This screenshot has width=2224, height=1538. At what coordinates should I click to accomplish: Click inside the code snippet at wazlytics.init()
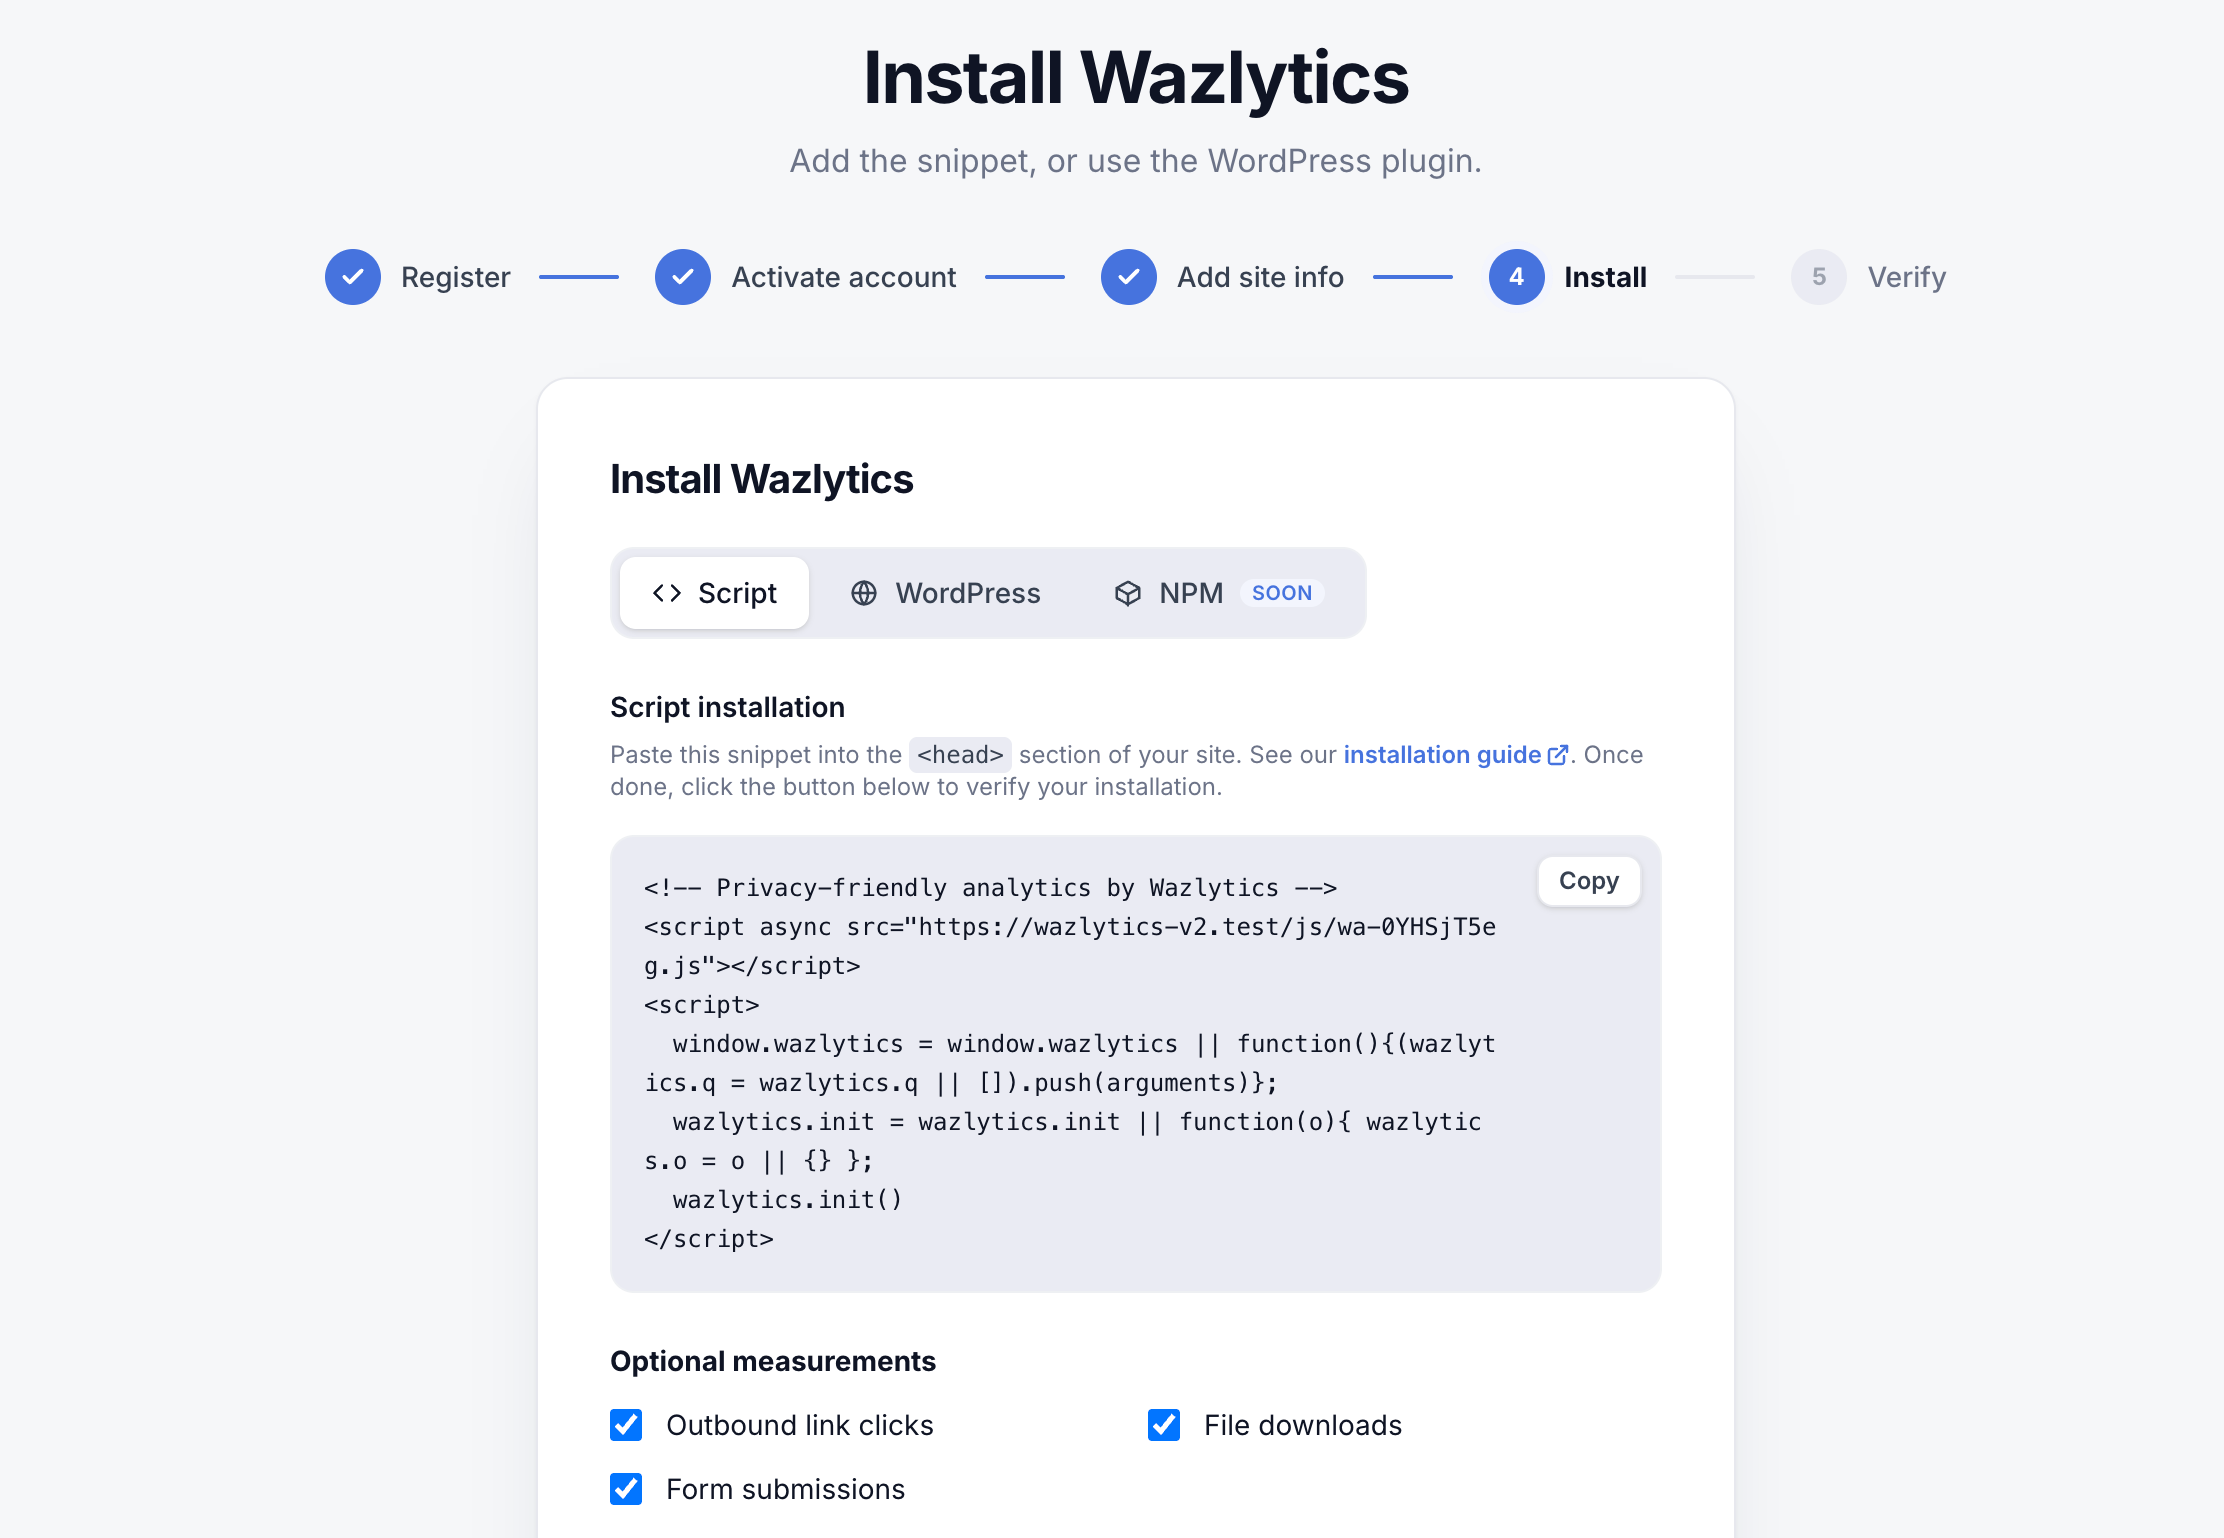coord(788,1200)
